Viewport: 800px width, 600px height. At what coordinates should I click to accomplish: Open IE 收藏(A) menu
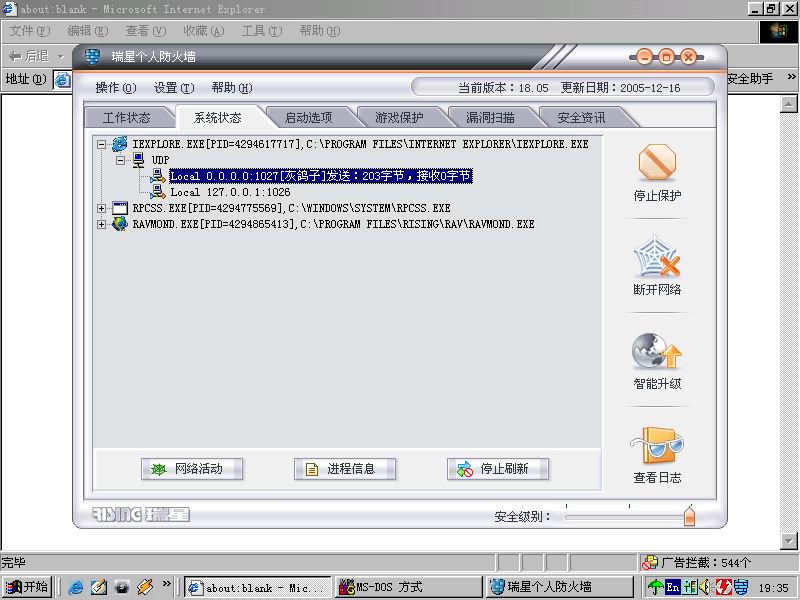(204, 31)
